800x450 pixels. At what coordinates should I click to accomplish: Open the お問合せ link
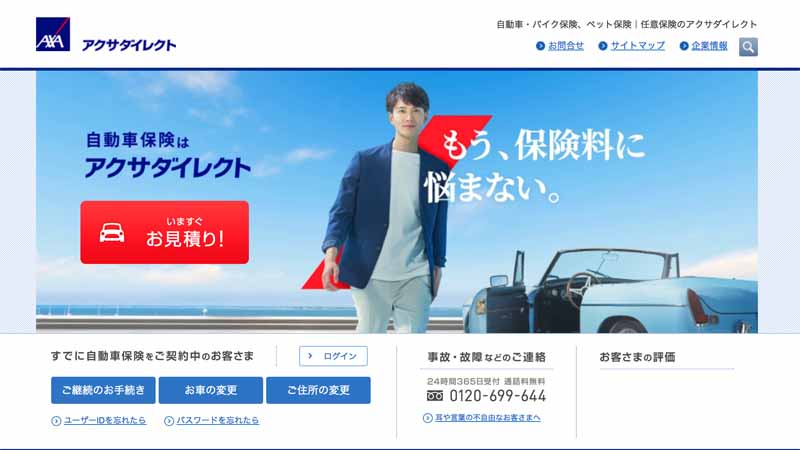point(566,46)
